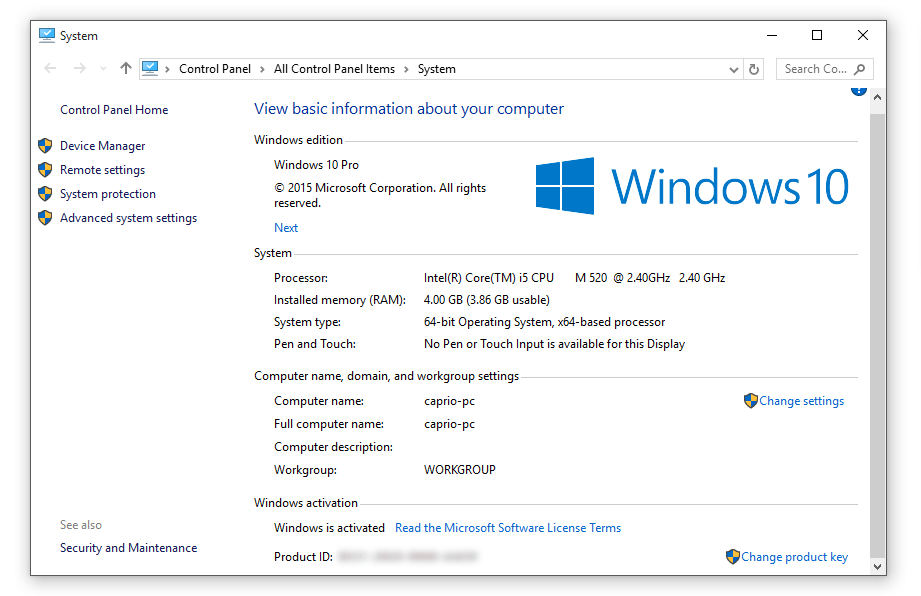Click the computer icon in address bar
This screenshot has height=596, width=921.
click(150, 69)
